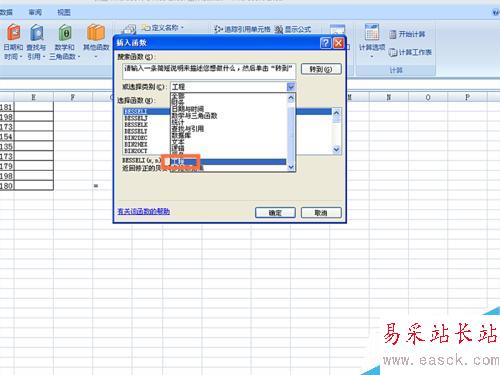Select 统计 category in dropdown list
500x375 pixels.
pos(178,122)
